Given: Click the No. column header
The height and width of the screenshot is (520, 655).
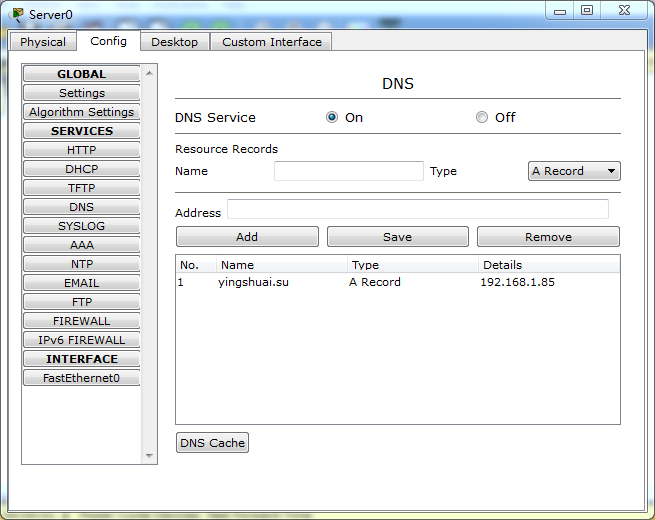Looking at the screenshot, I should click(x=196, y=265).
